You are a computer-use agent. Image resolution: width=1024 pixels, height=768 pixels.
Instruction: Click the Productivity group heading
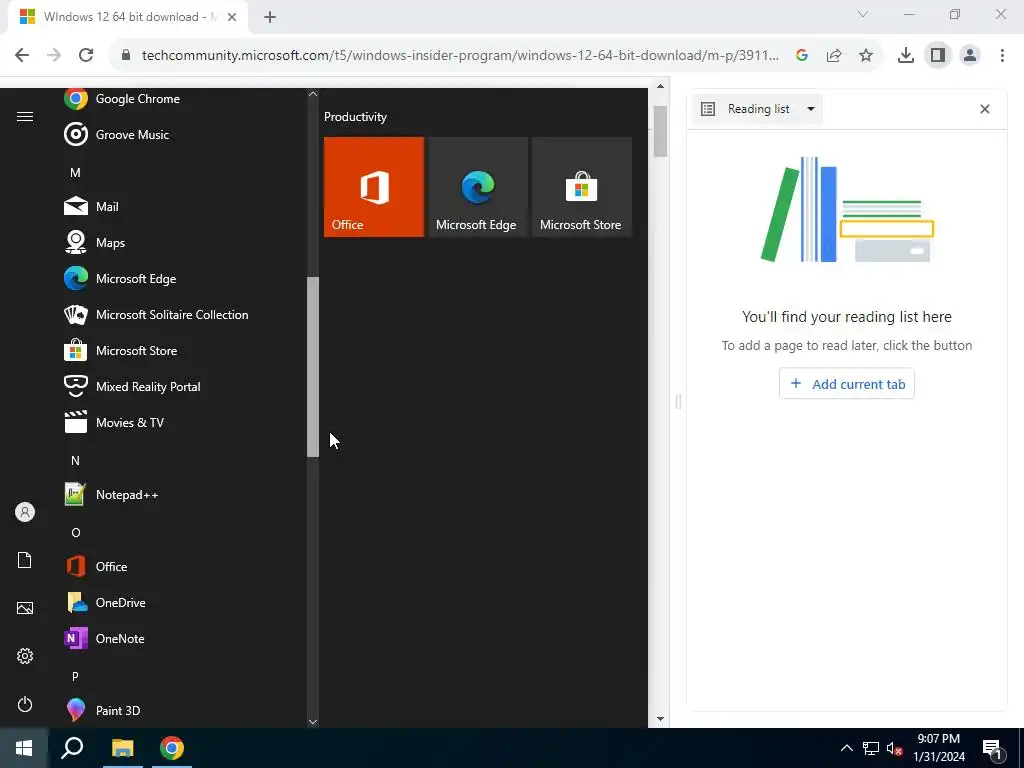coord(355,117)
